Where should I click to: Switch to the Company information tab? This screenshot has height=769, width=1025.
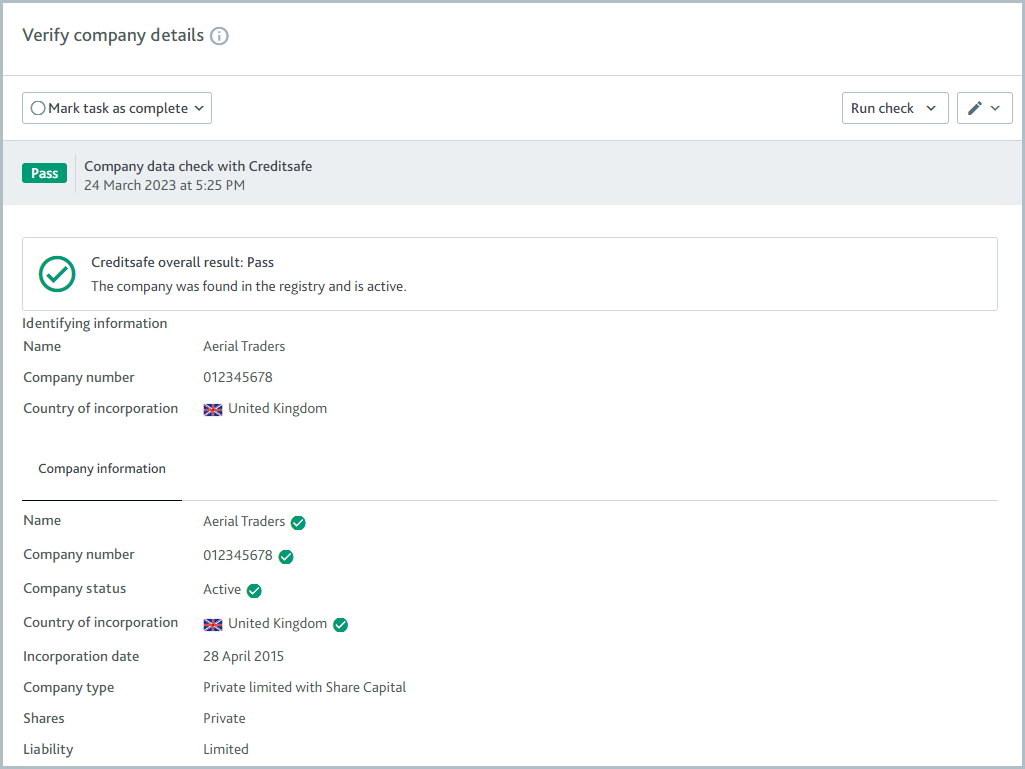[102, 468]
